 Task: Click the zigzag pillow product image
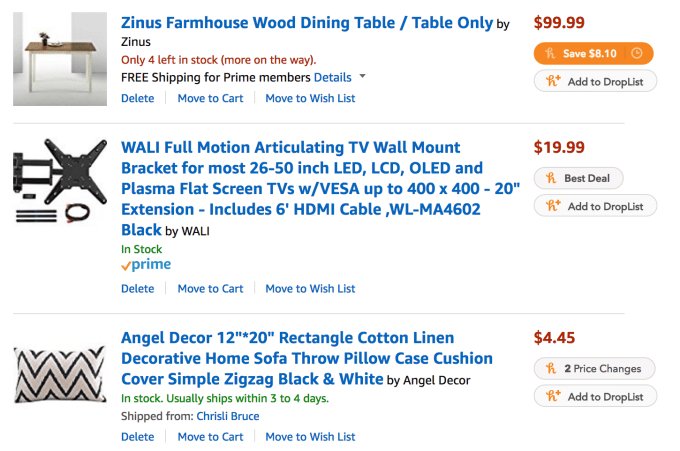tap(61, 374)
